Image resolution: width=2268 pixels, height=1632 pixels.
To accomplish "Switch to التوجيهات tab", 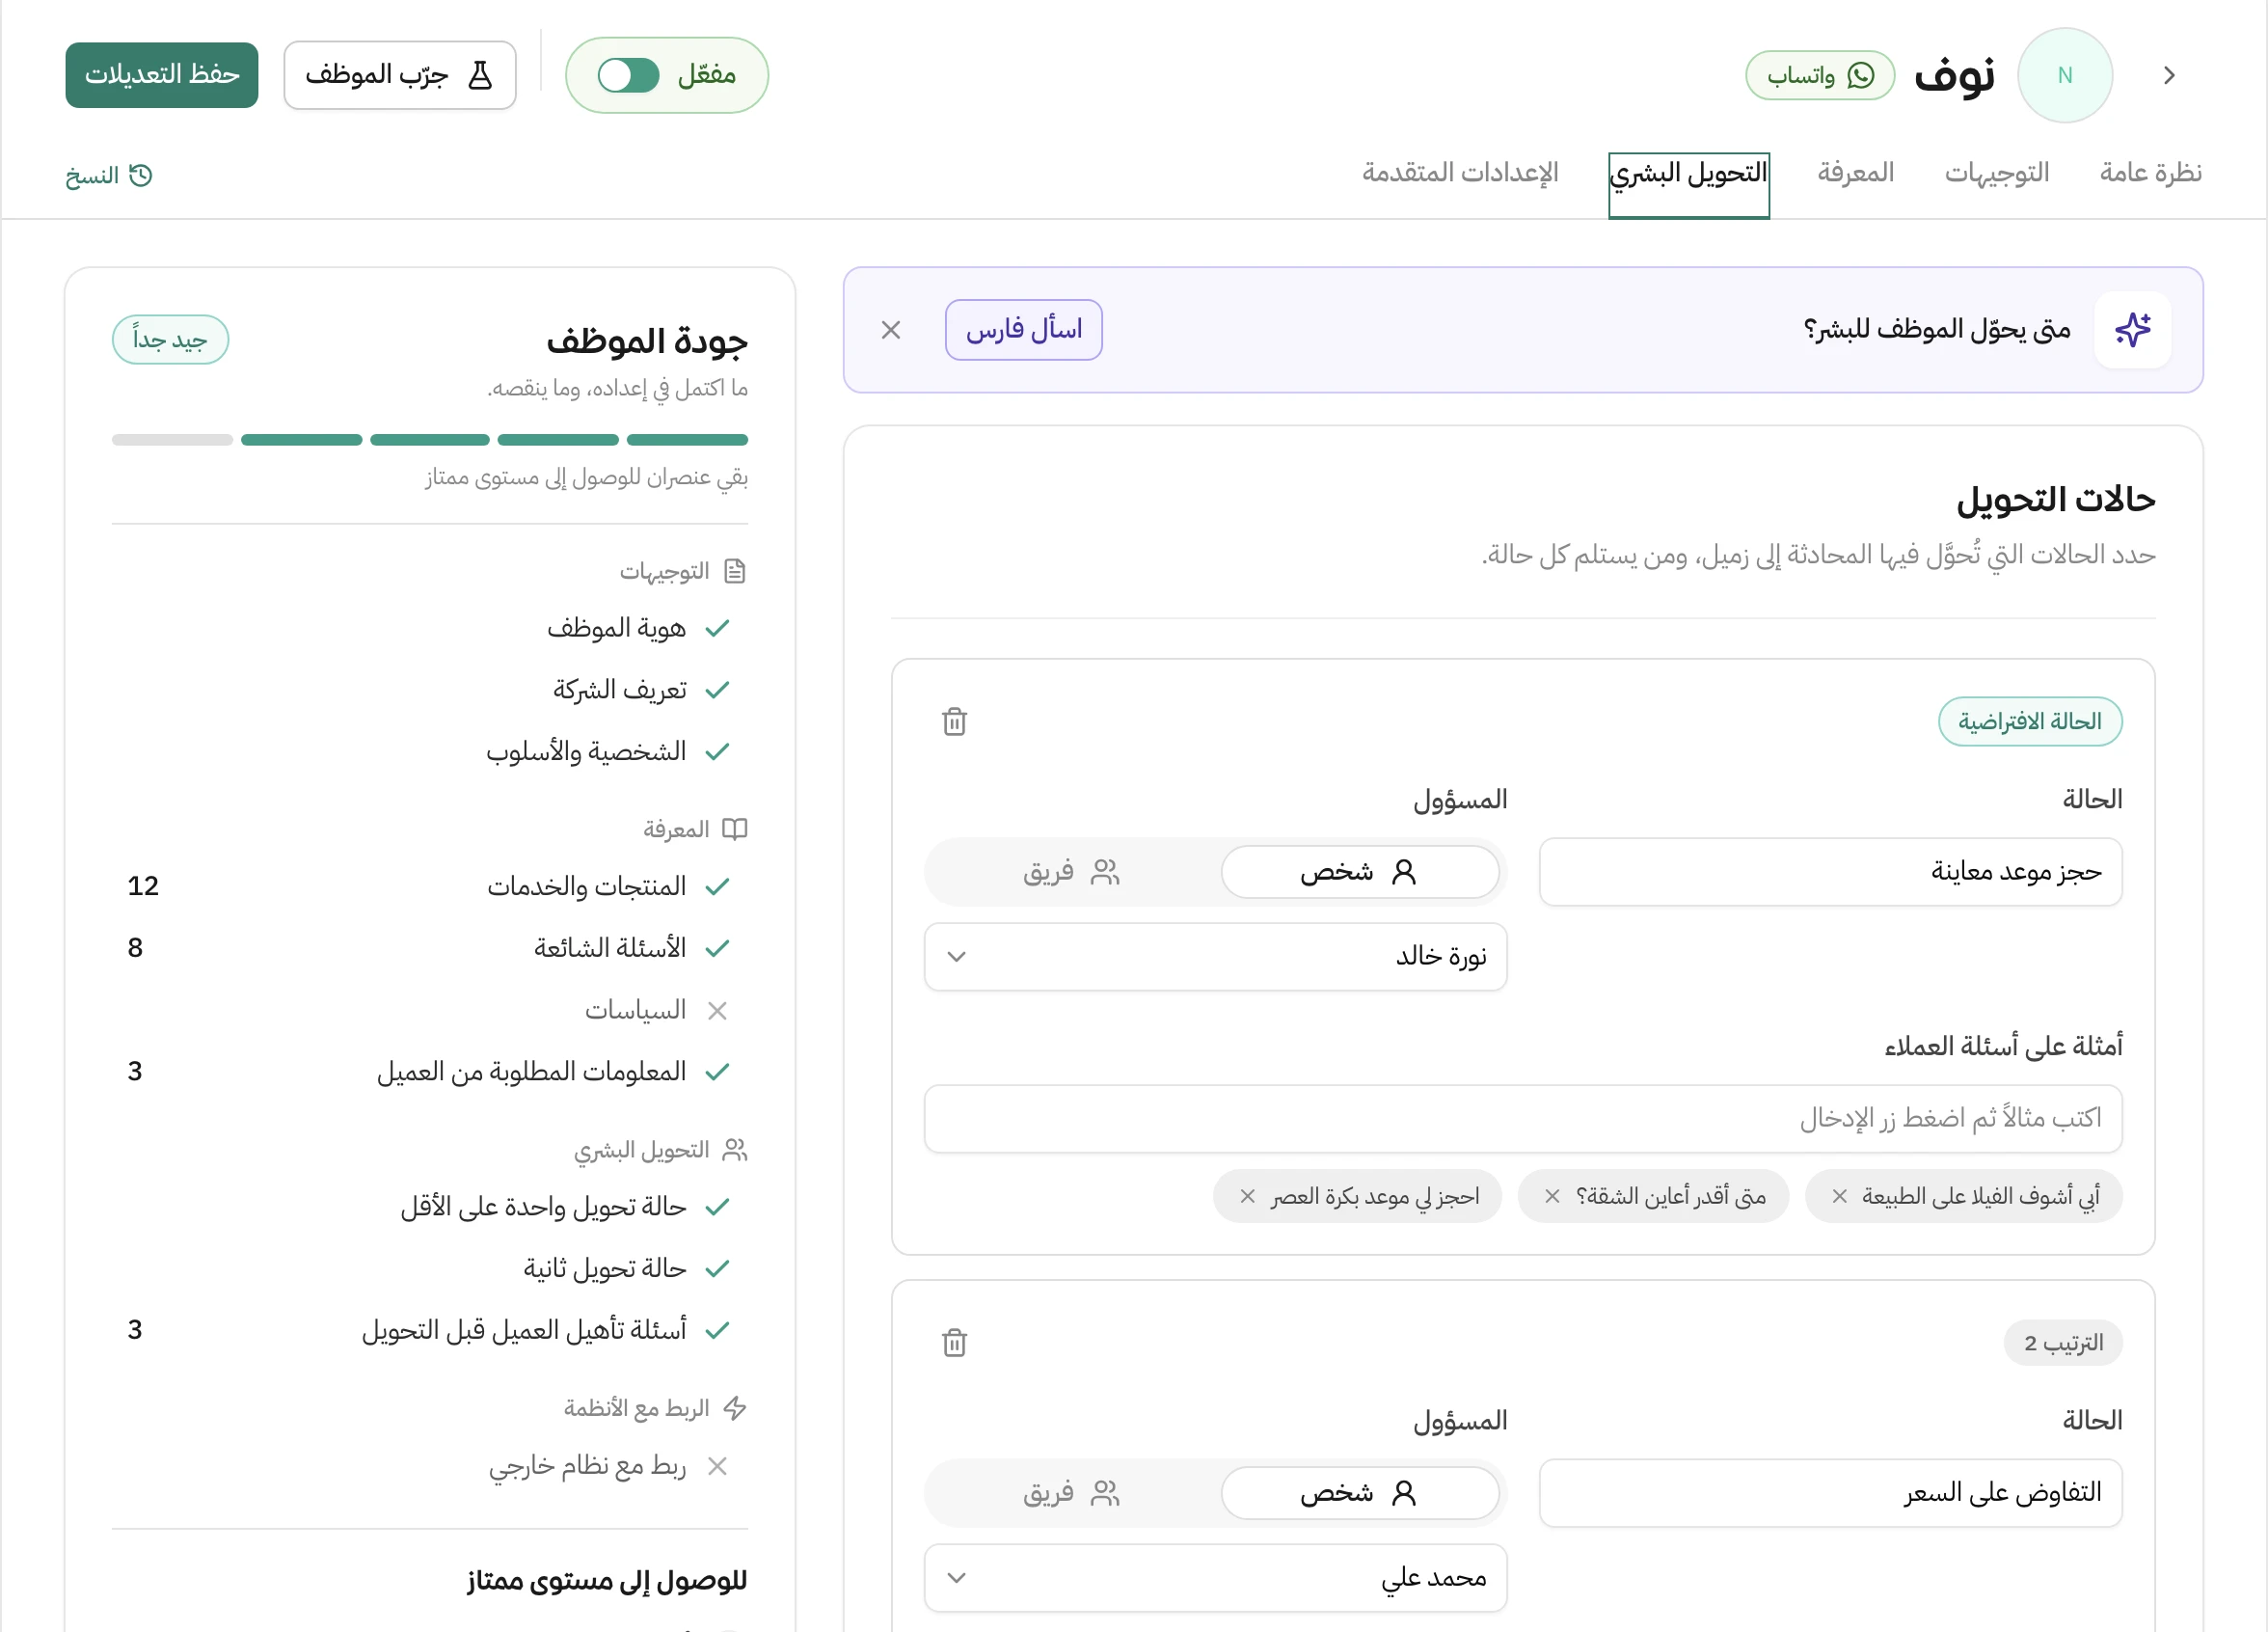I will point(1997,173).
